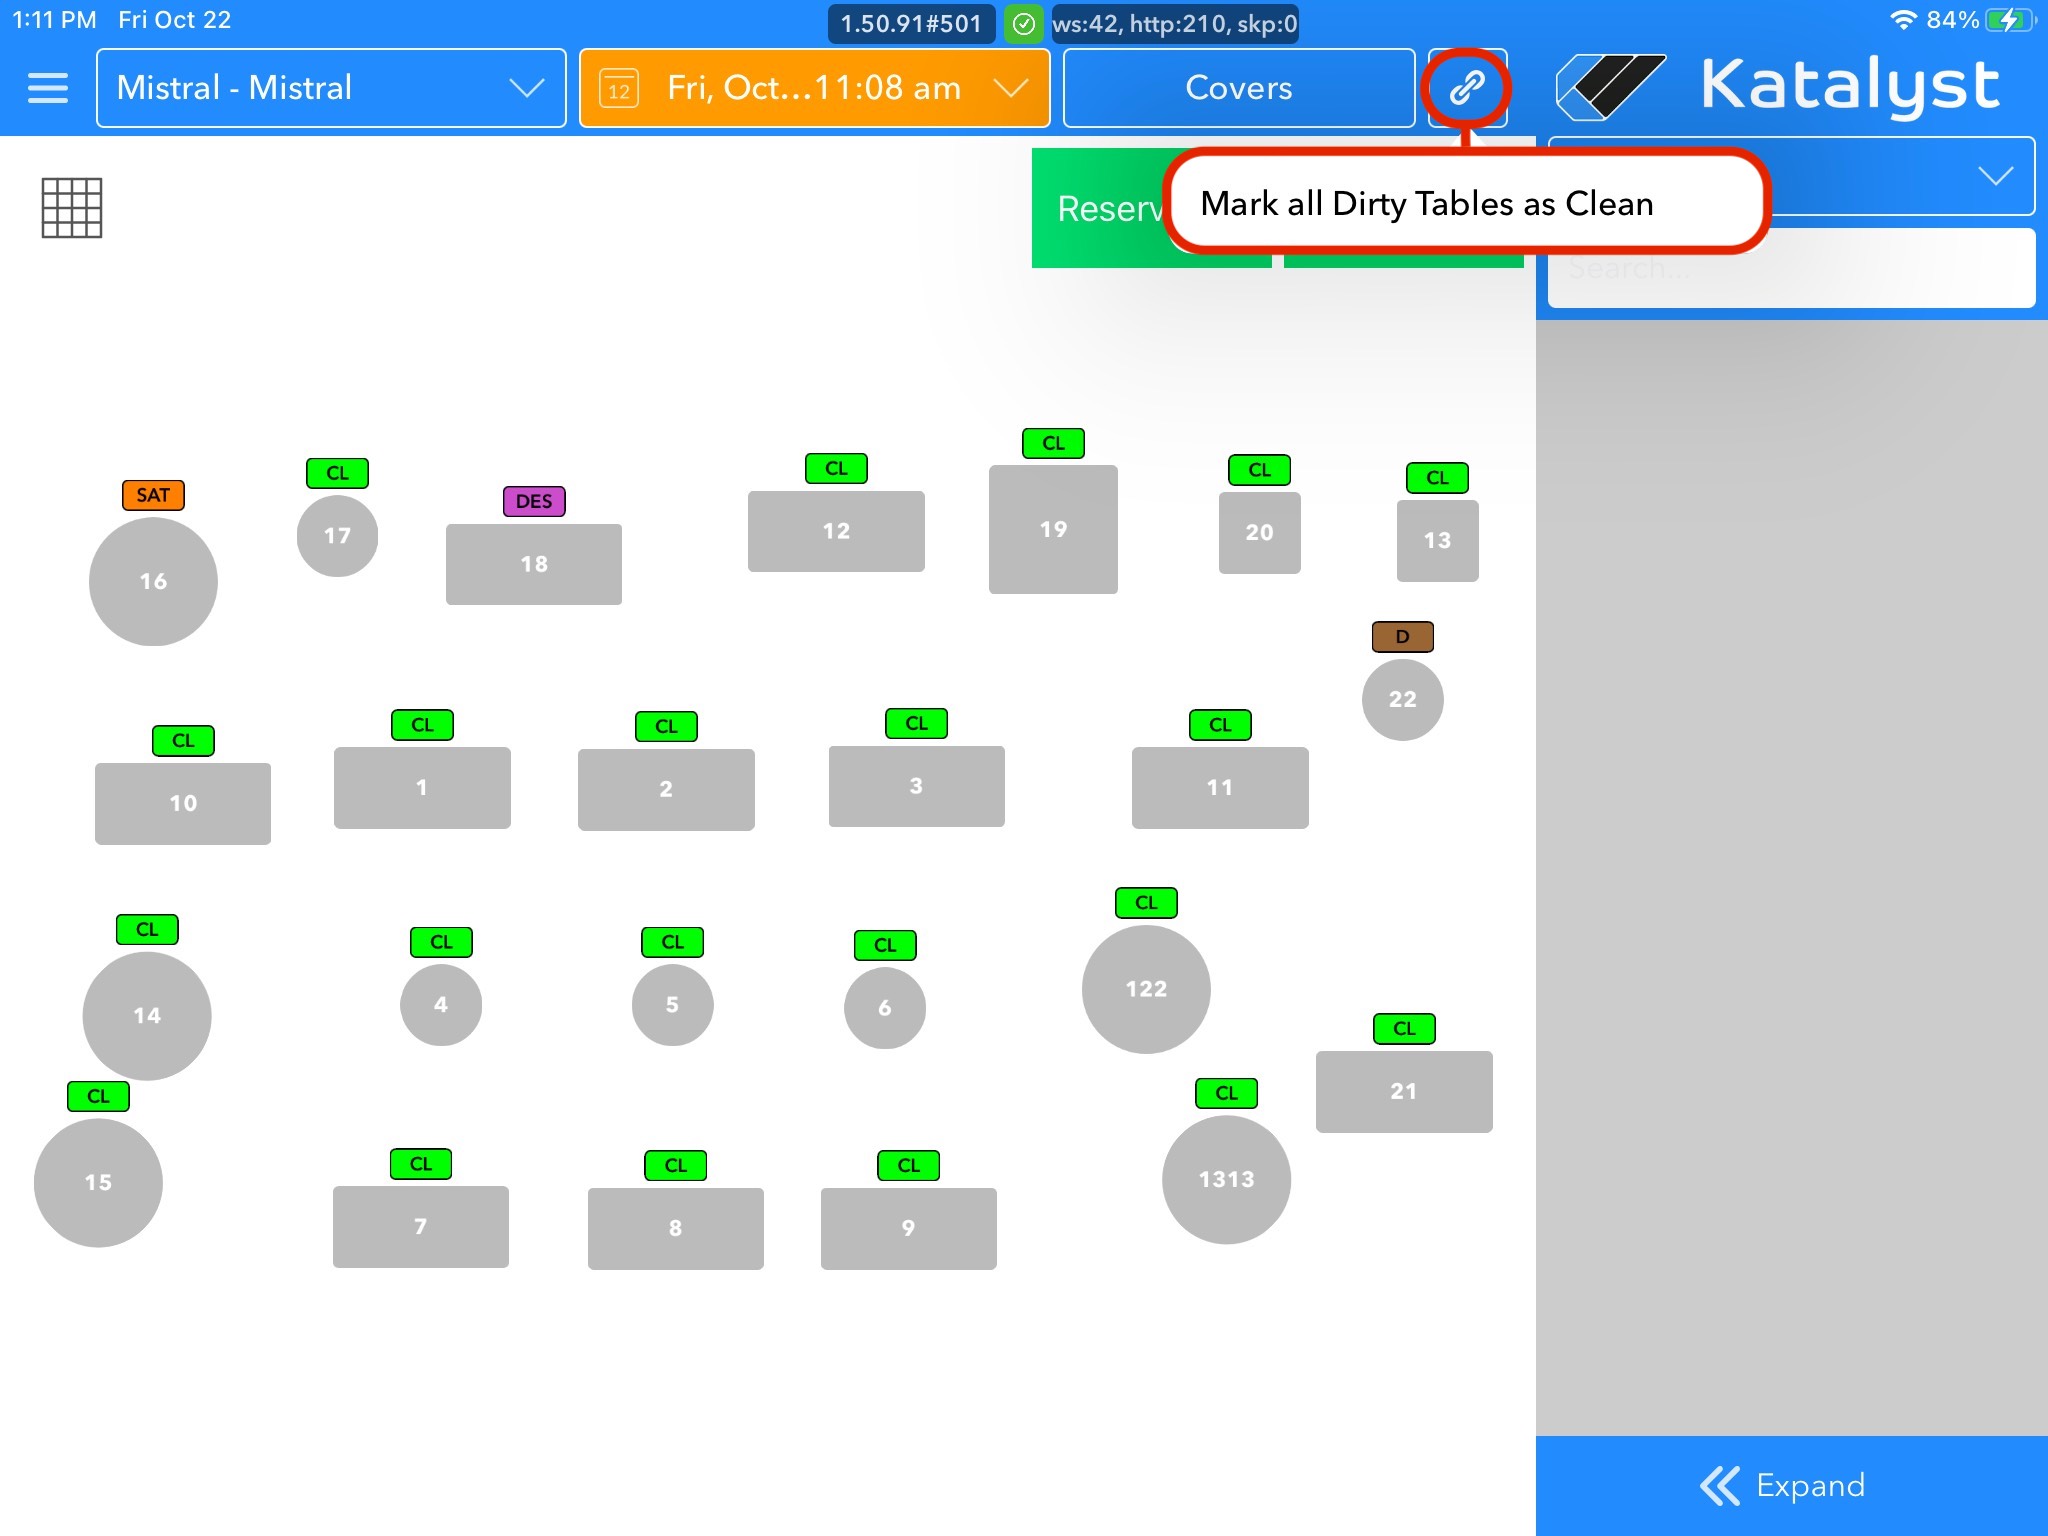This screenshot has height=1536, width=2048.
Task: Toggle the grid view icon
Action: pyautogui.click(x=71, y=208)
